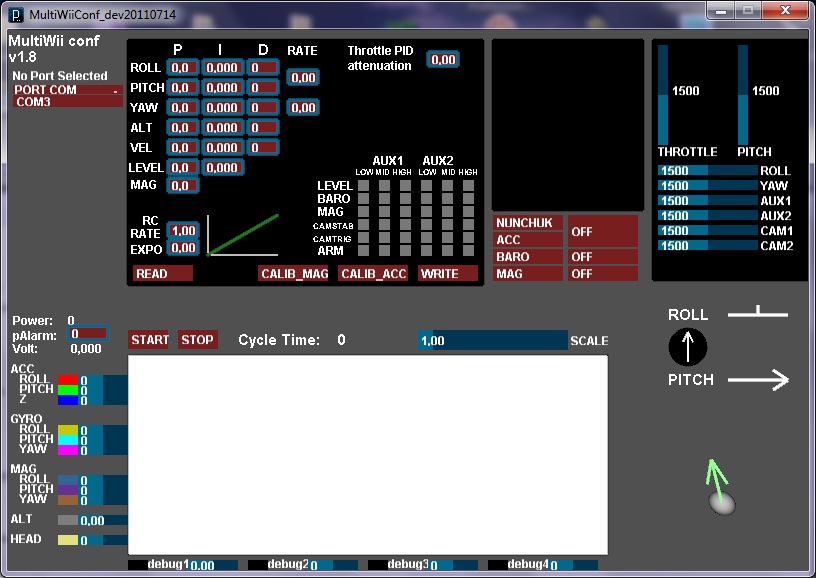Click the pAlarm value field

tap(88, 333)
